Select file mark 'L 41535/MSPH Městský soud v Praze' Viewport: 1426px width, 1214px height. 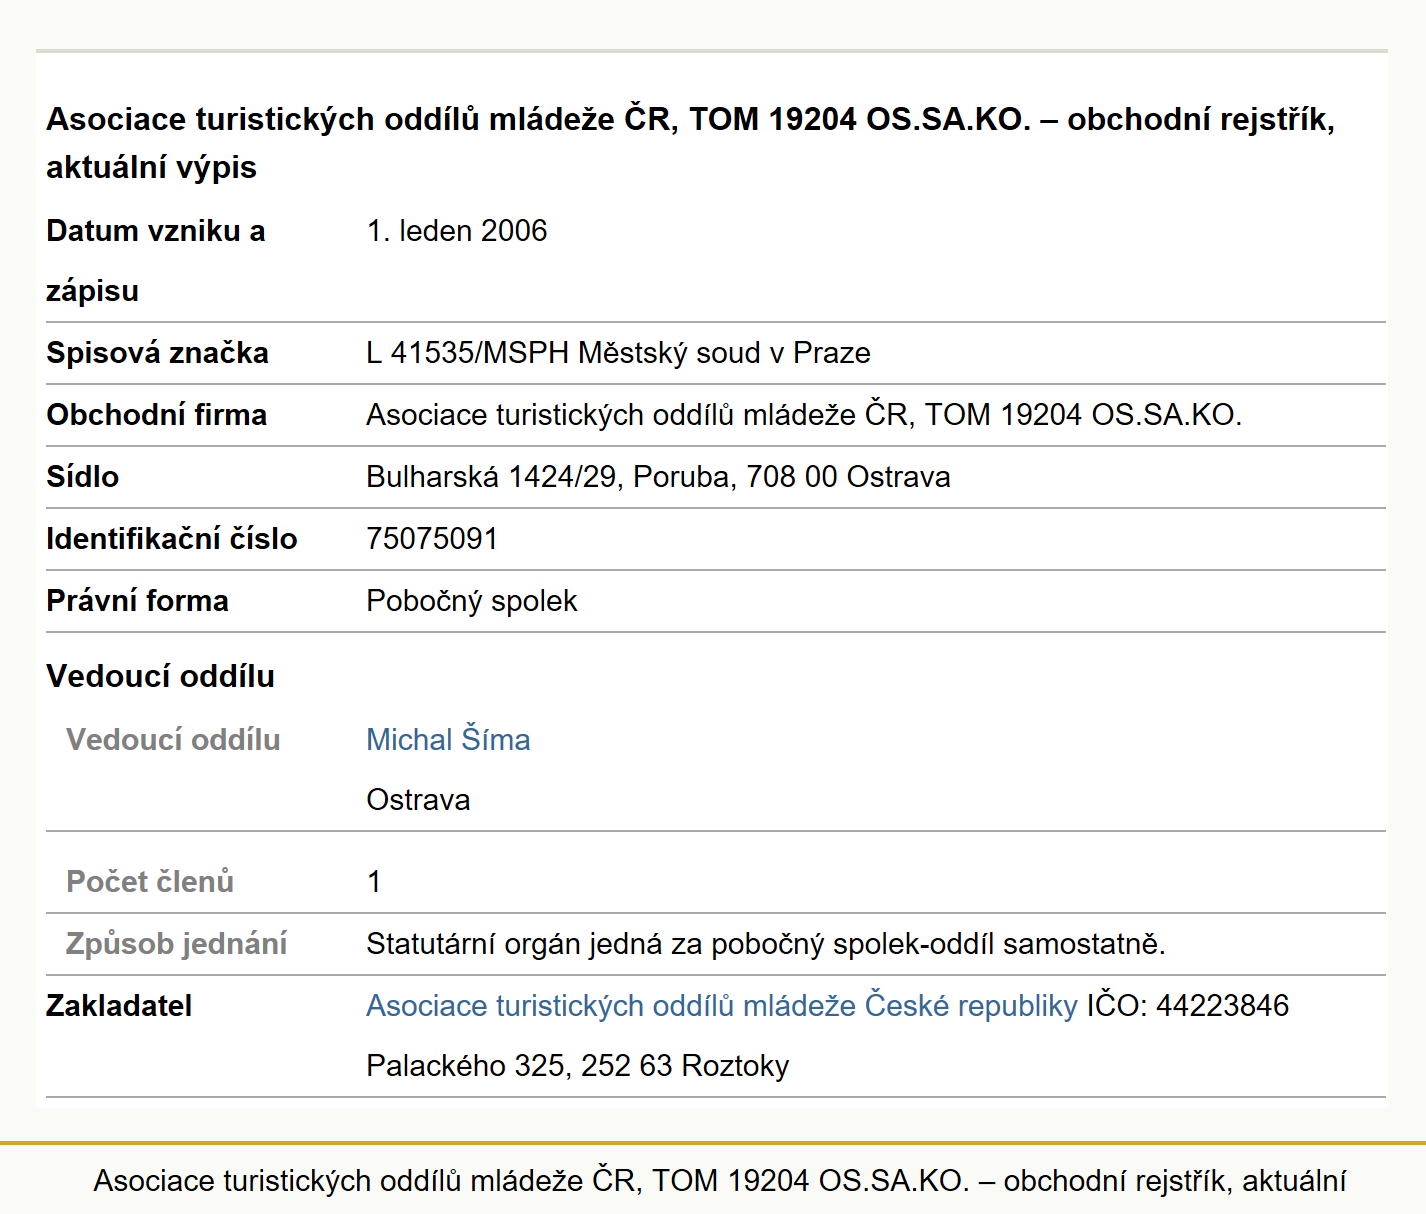pos(618,353)
